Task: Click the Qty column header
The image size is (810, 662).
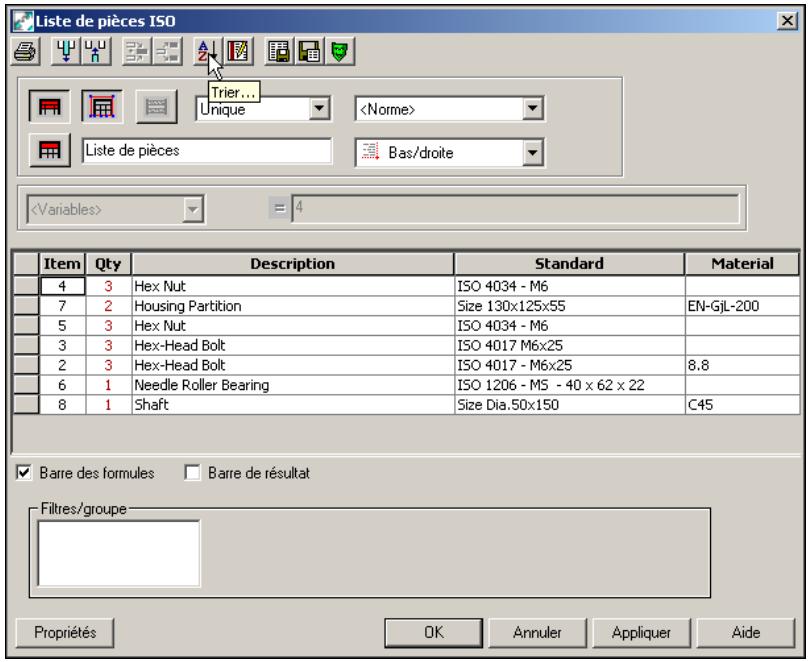Action: pos(108,264)
